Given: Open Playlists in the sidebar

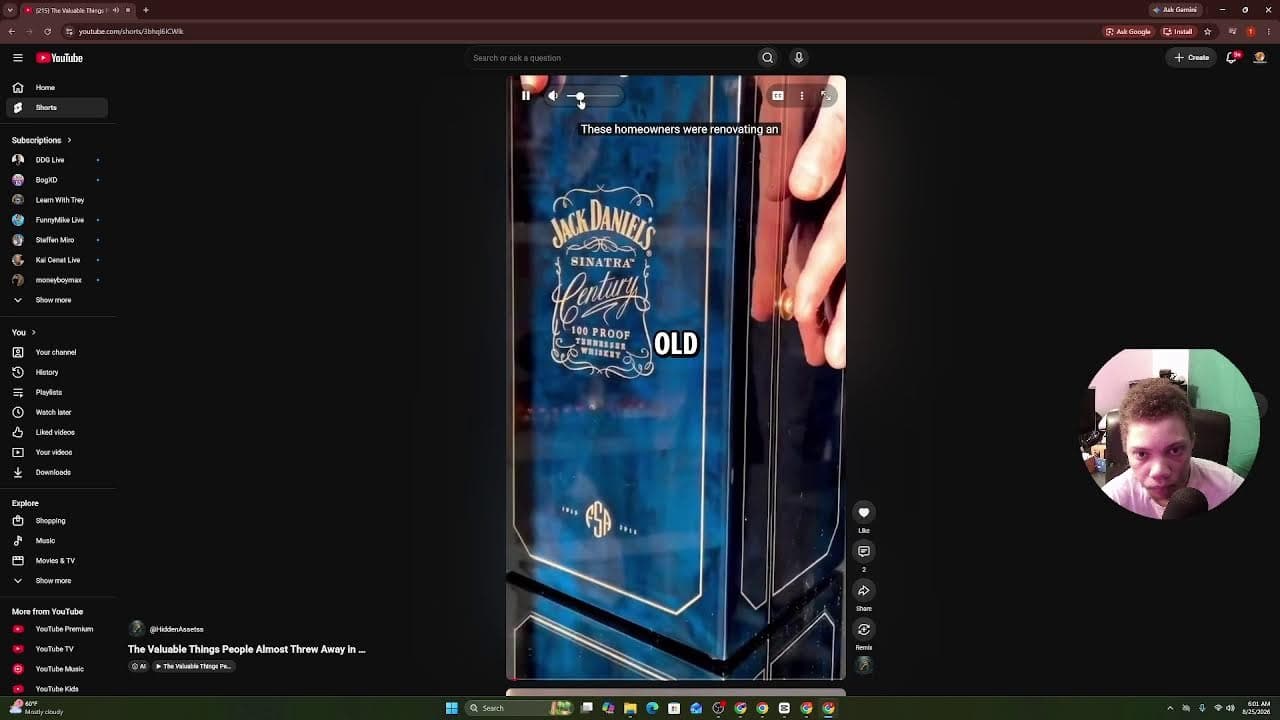Looking at the screenshot, I should coord(57,392).
